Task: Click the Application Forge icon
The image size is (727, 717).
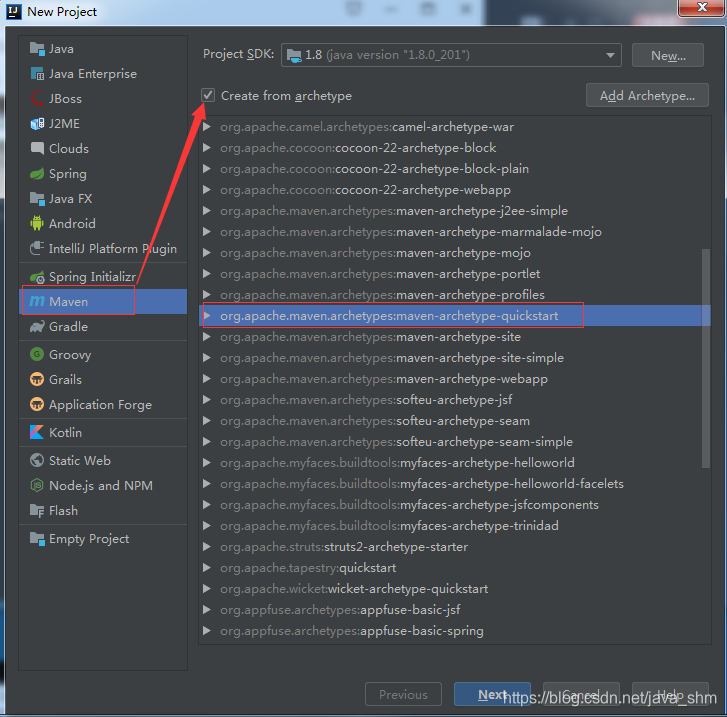Action: [x=37, y=404]
